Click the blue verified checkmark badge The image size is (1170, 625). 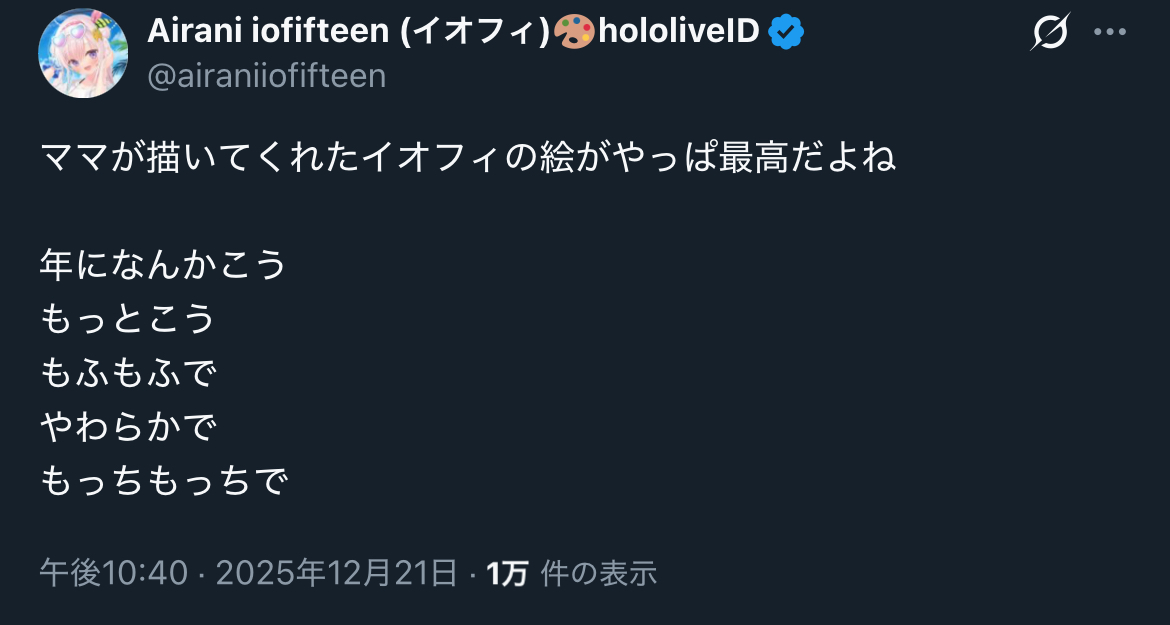(x=786, y=33)
